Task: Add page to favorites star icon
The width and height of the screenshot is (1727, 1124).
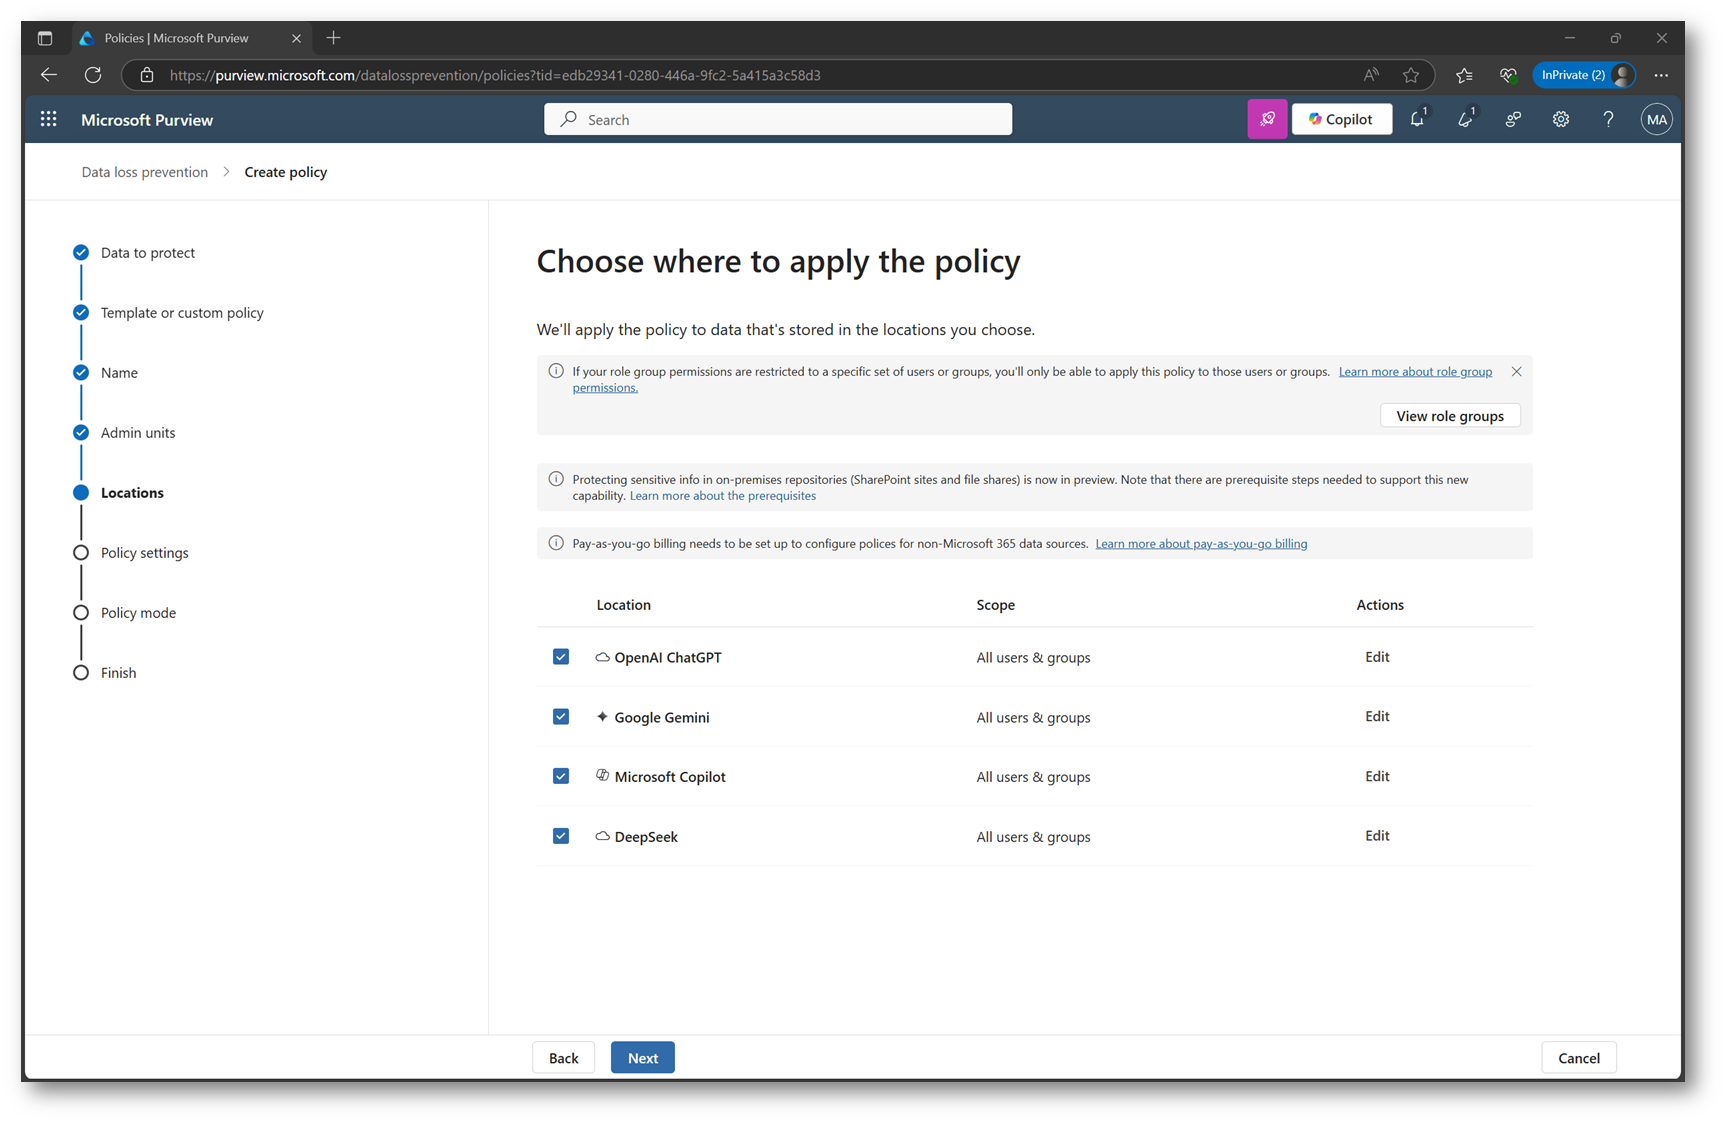Action: 1411,75
